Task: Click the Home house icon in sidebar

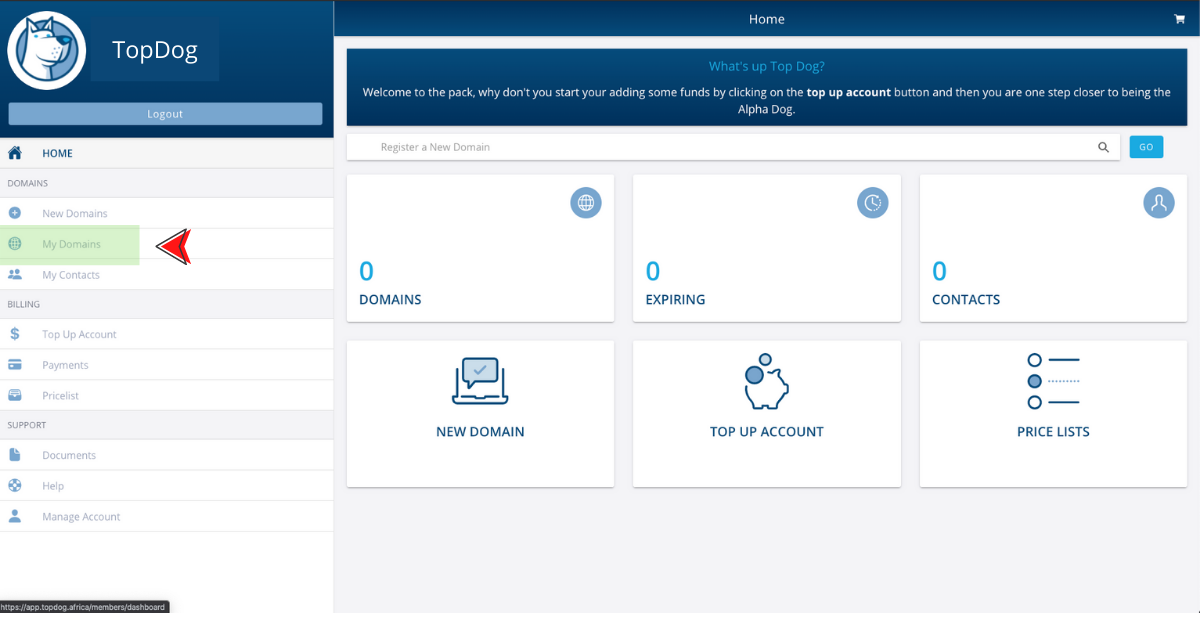Action: tap(15, 153)
